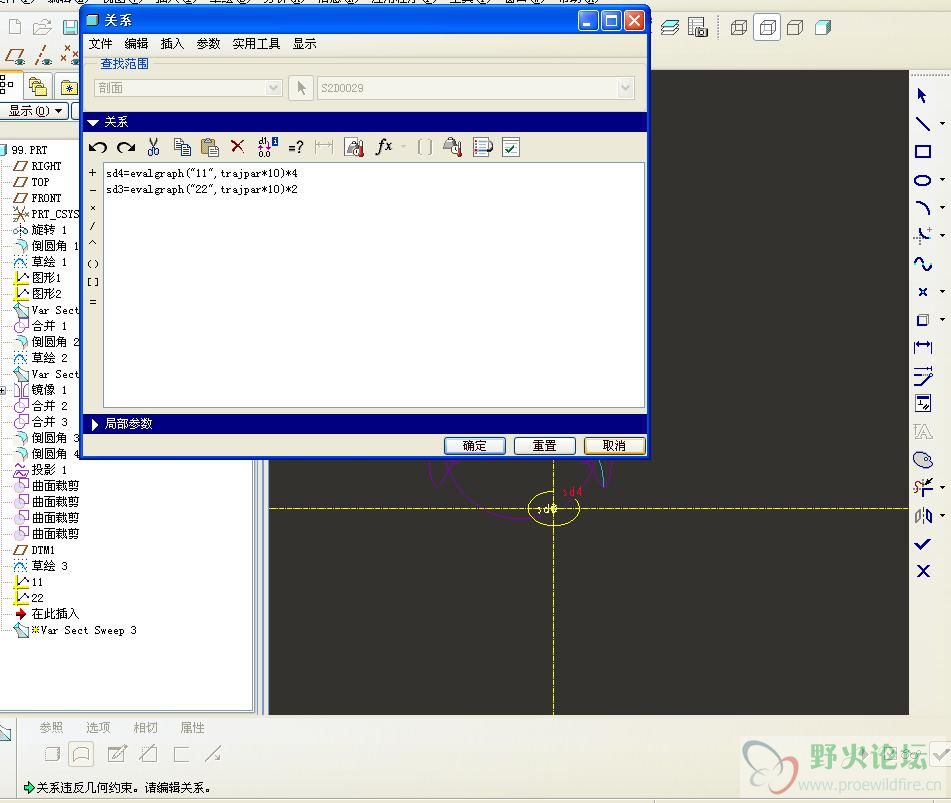Image resolution: width=951 pixels, height=803 pixels.
Task: Open the 文件 menu in relations dialog
Action: point(100,44)
